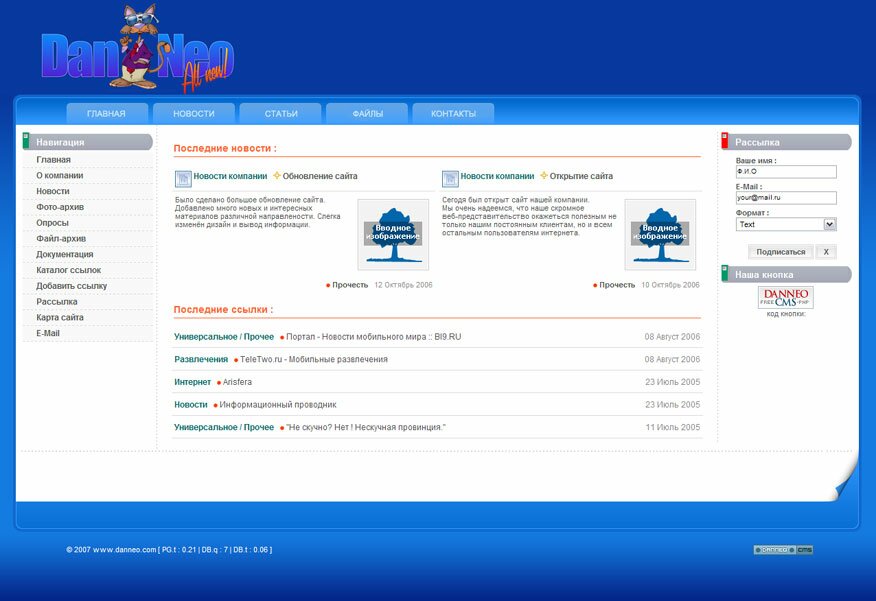The height and width of the screenshot is (601, 876).
Task: Select the ФАЙЛЫ tab in top menu
Action: (367, 114)
